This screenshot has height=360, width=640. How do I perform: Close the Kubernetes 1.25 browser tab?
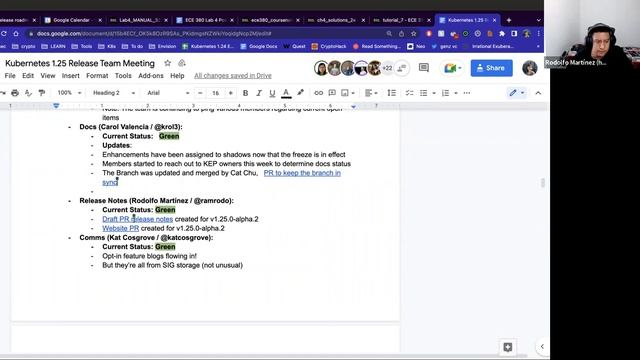(x=494, y=20)
